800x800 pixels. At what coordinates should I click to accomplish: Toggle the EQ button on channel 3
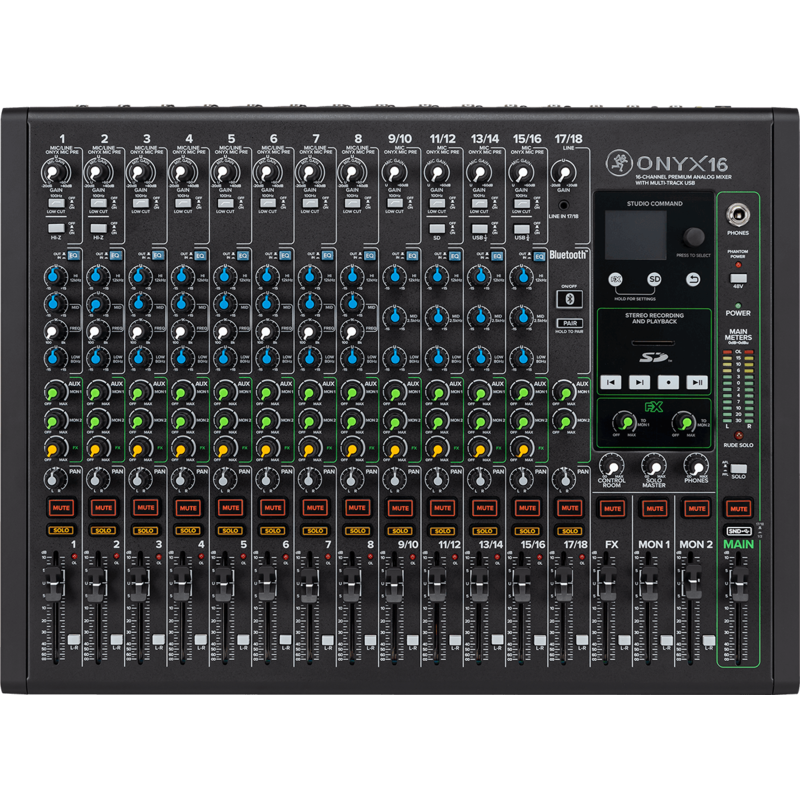point(158,255)
